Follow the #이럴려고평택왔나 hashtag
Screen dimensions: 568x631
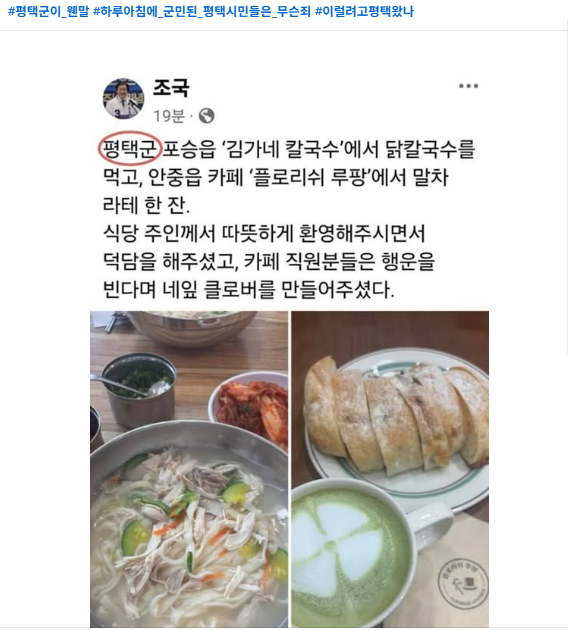(364, 11)
